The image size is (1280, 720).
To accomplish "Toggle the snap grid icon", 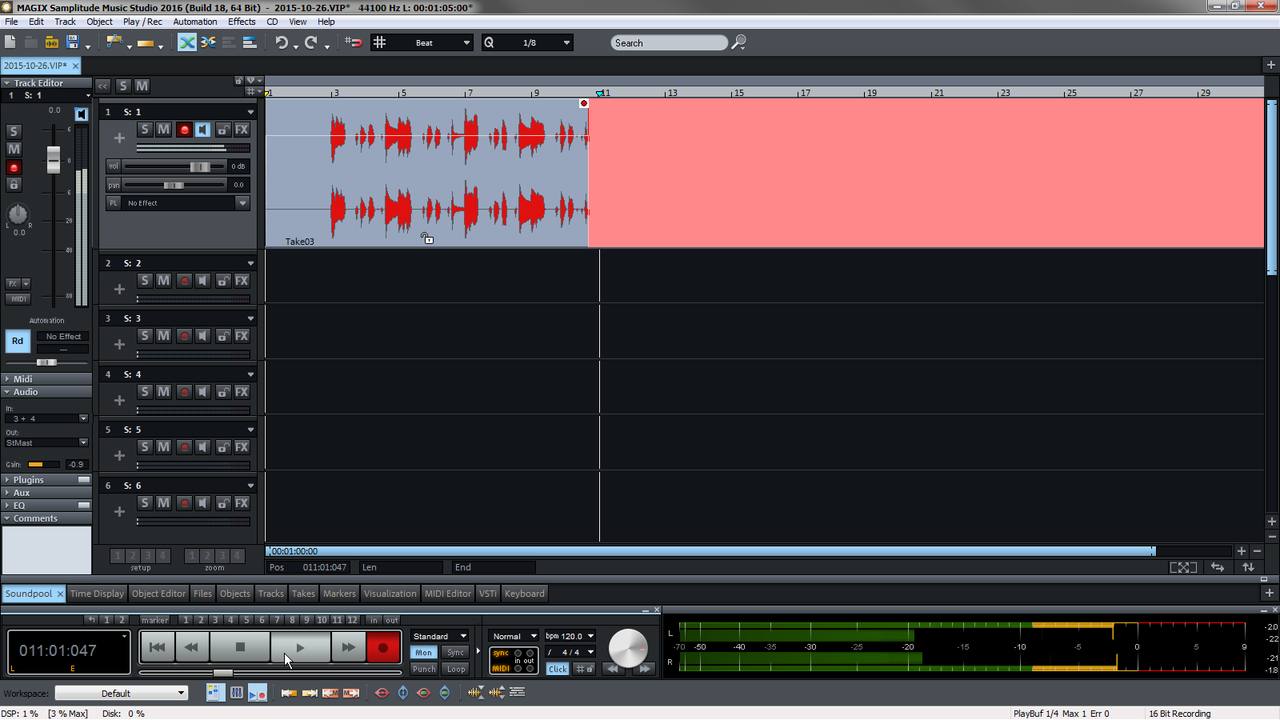I will [x=379, y=43].
